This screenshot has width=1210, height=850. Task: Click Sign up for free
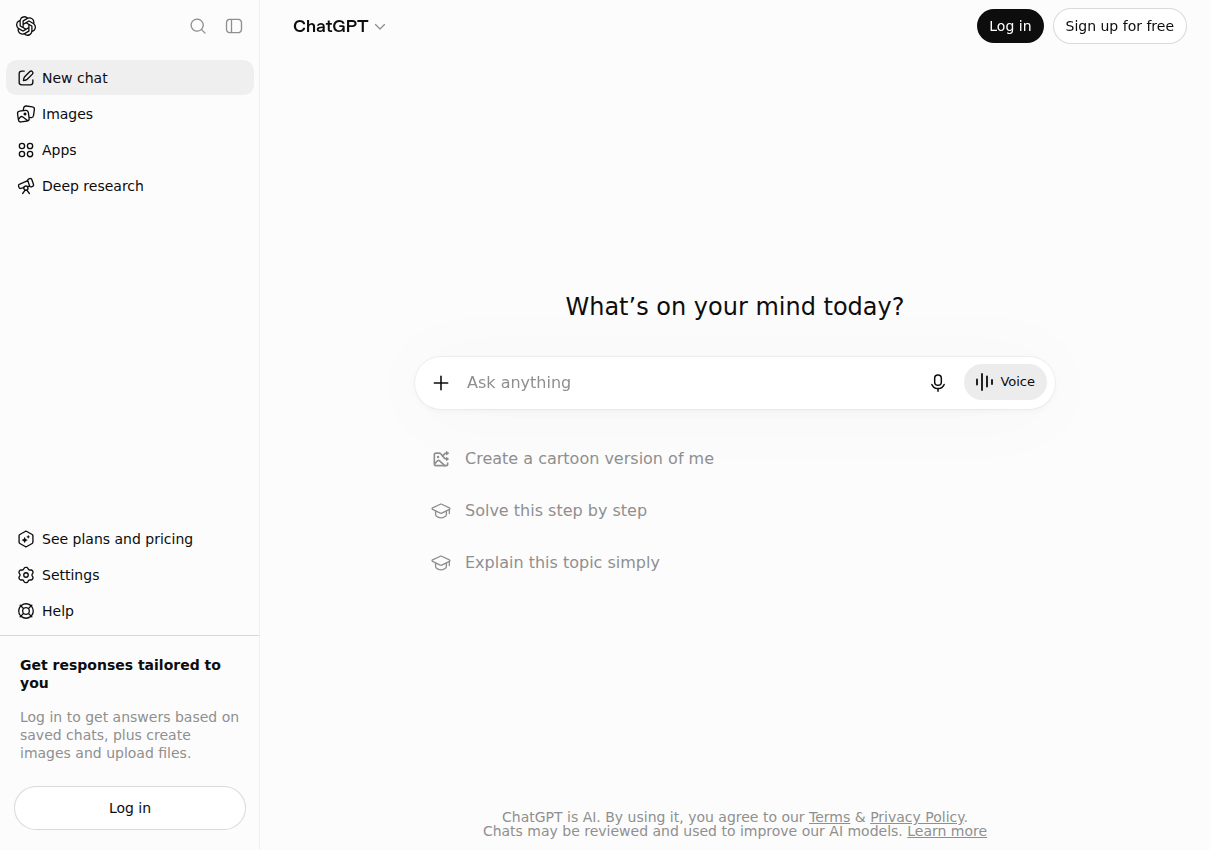pos(1120,26)
